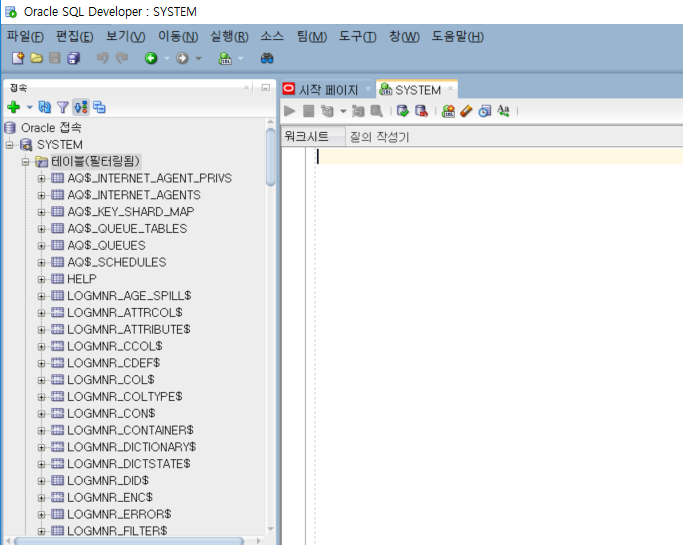This screenshot has width=683, height=545.
Task: Minimize the 접속 panel
Action: pos(265,88)
